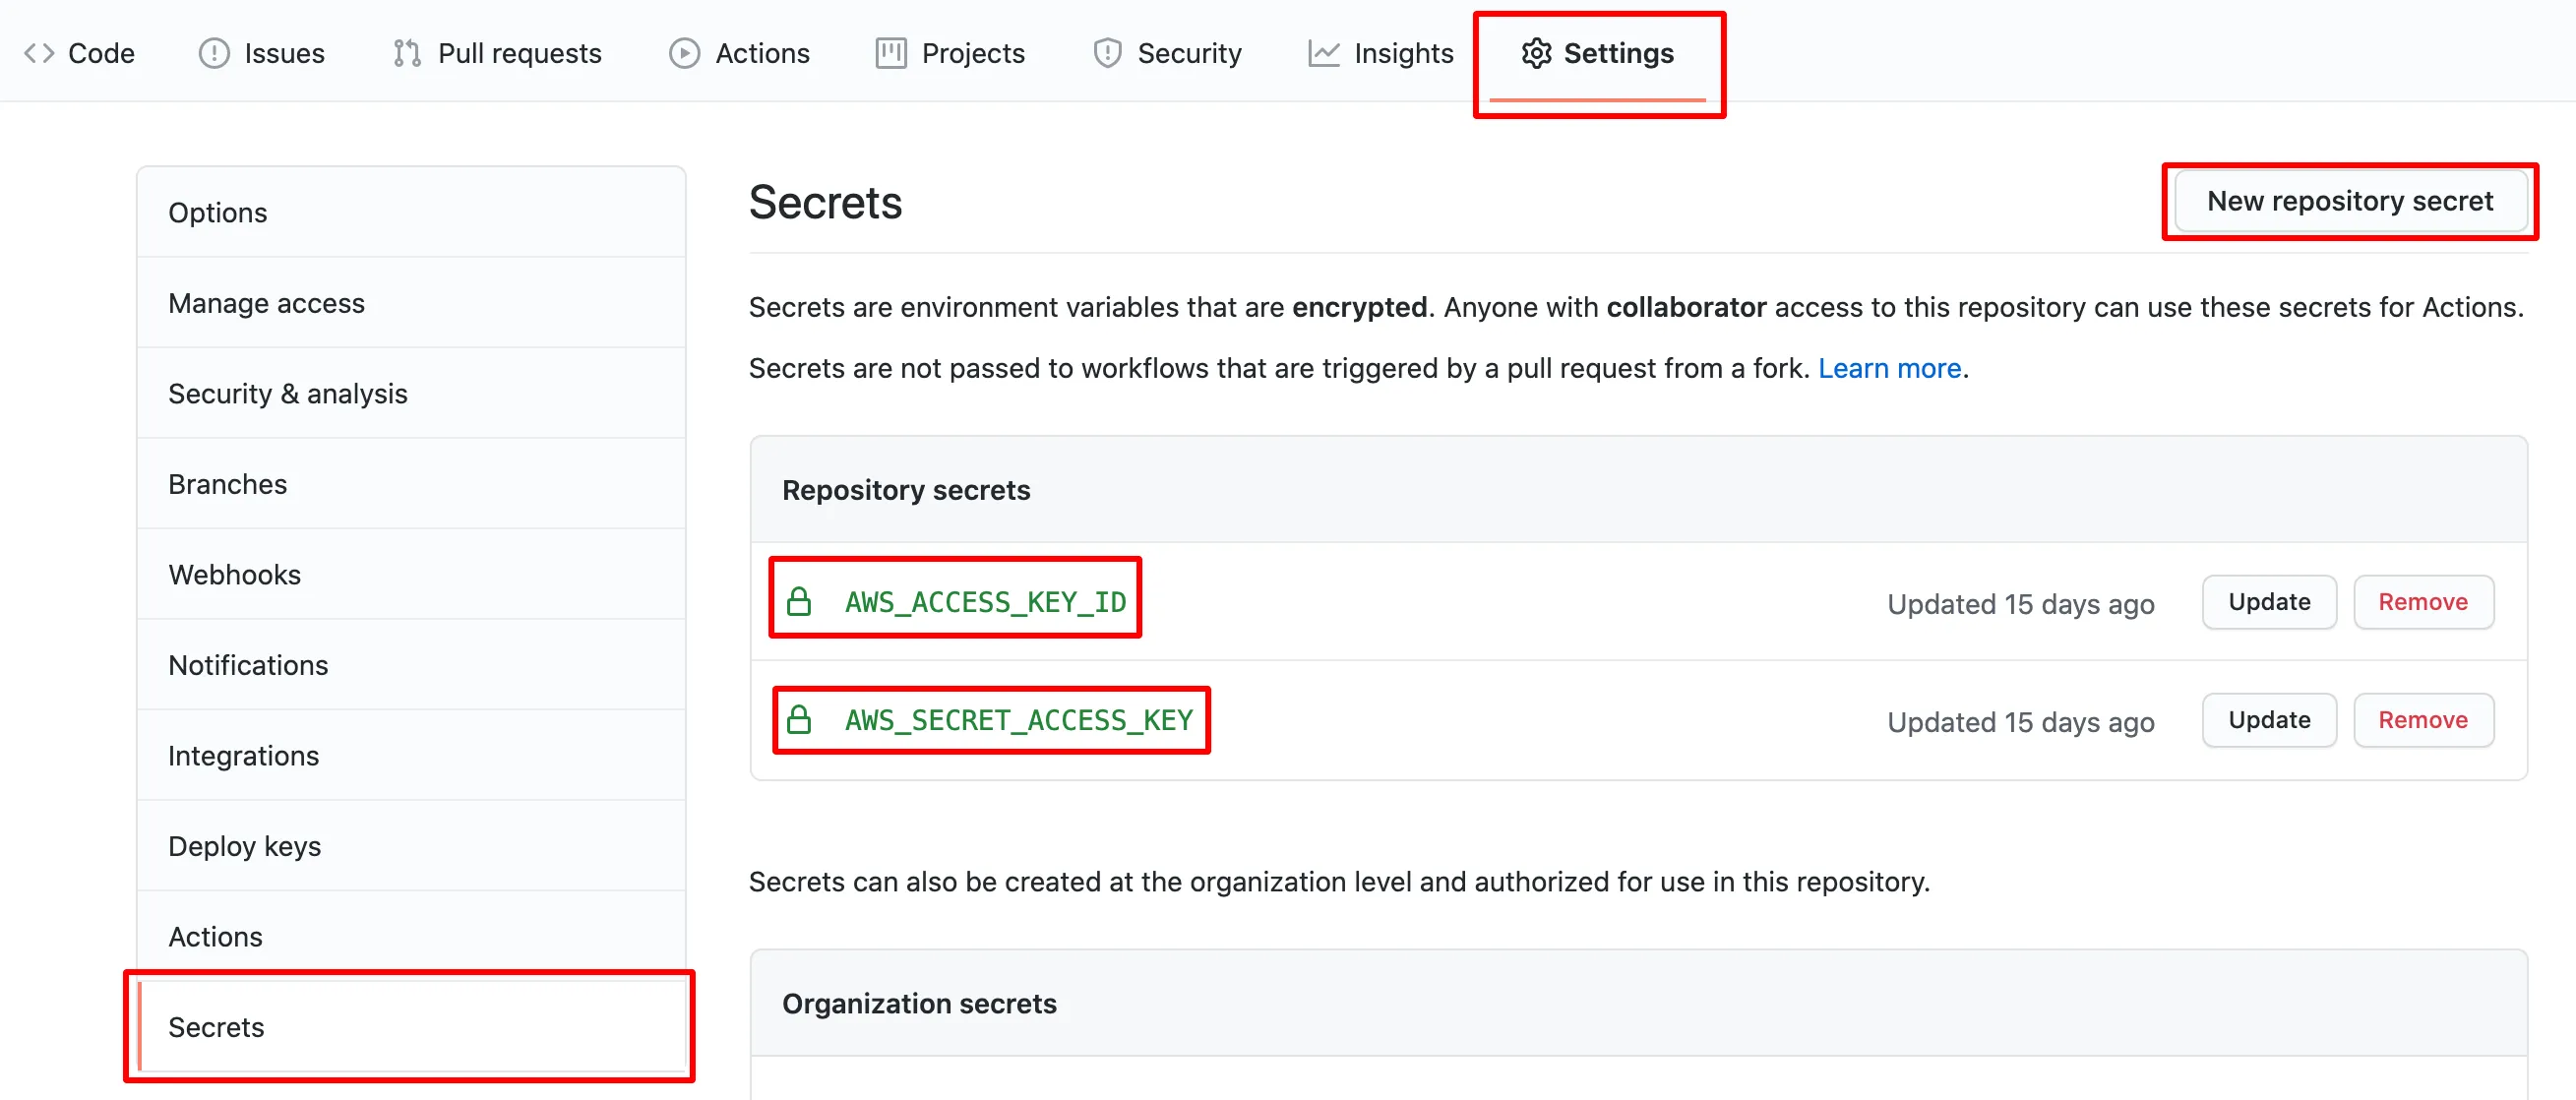
Task: Go to Deploy keys settings
Action: point(244,846)
